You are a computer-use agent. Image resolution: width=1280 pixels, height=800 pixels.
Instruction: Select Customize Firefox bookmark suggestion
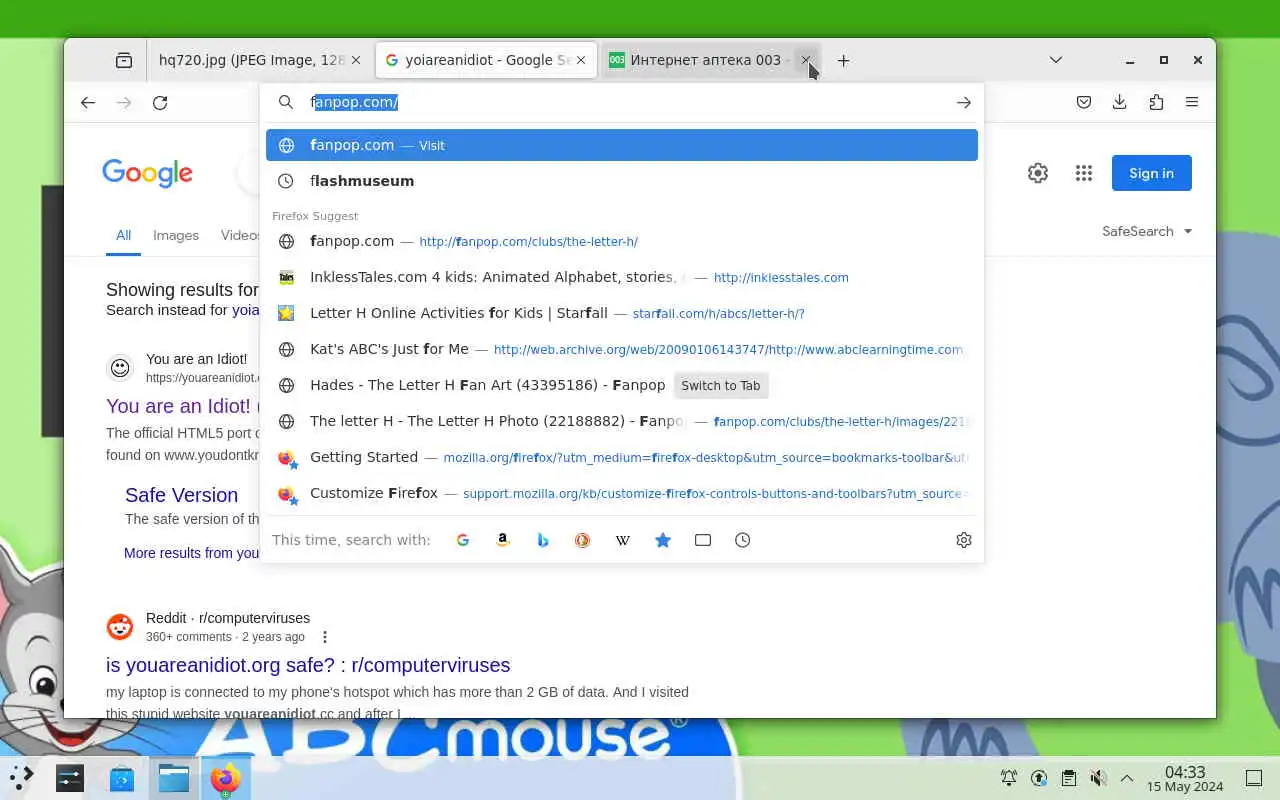pos(622,493)
